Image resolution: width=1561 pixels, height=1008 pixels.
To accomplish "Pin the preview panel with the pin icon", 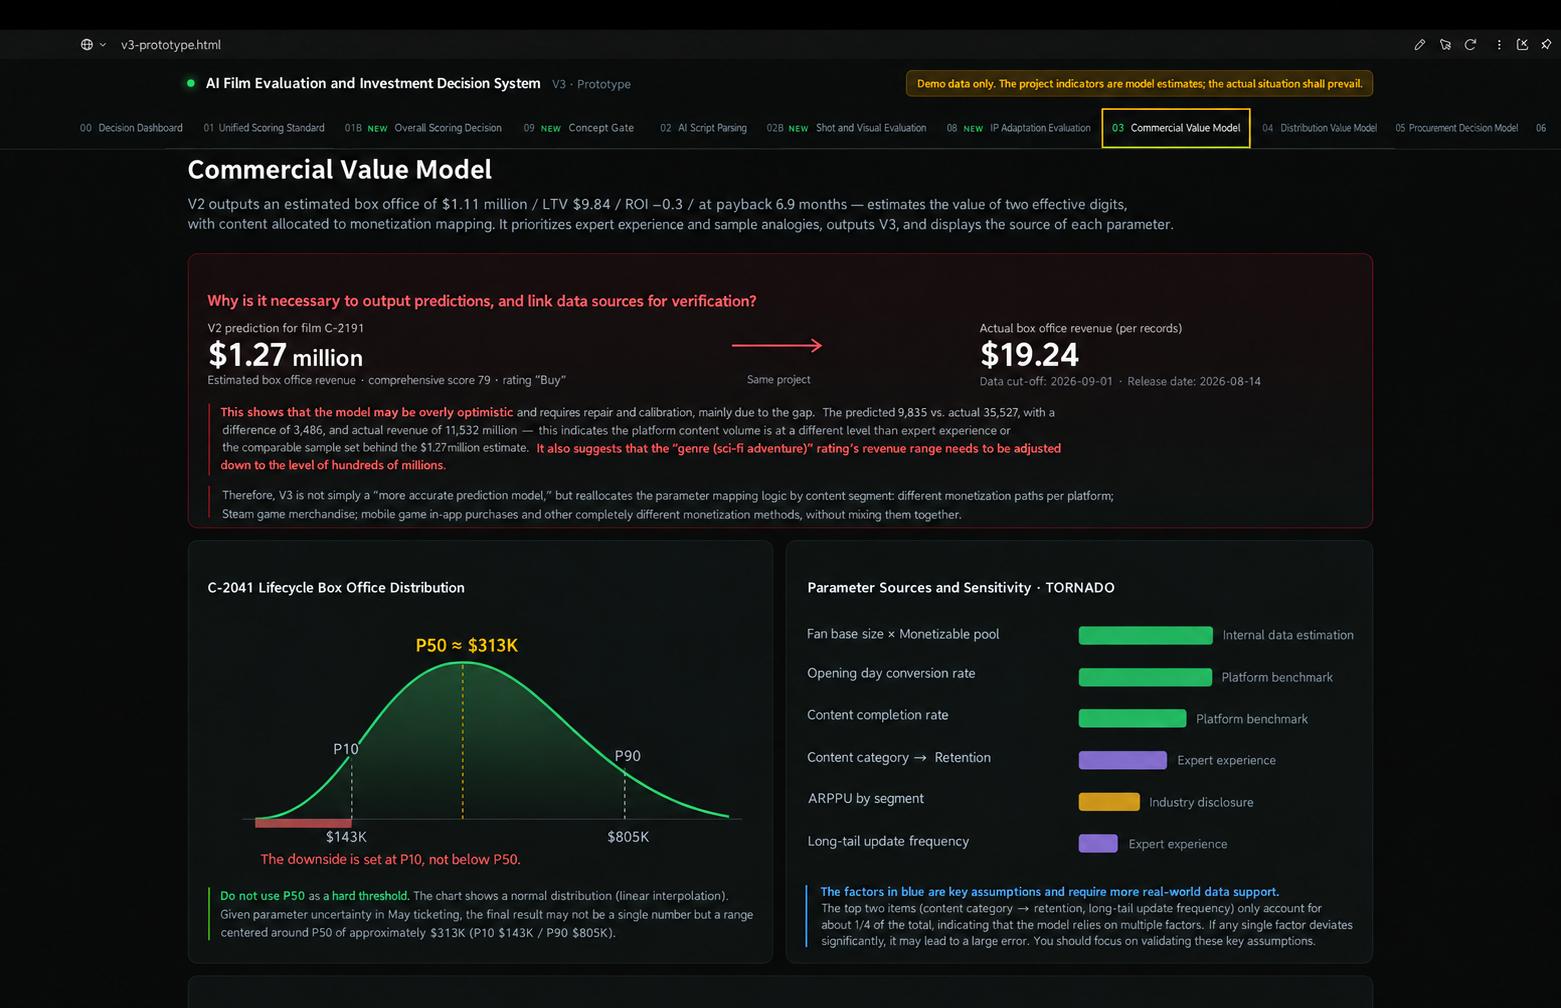I will 1546,45.
